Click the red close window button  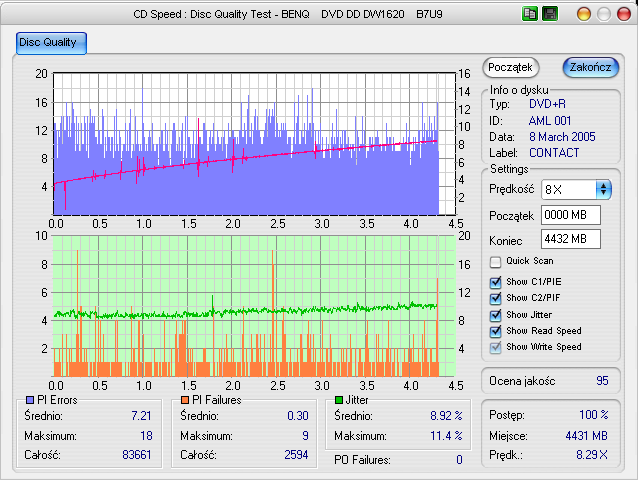click(624, 14)
